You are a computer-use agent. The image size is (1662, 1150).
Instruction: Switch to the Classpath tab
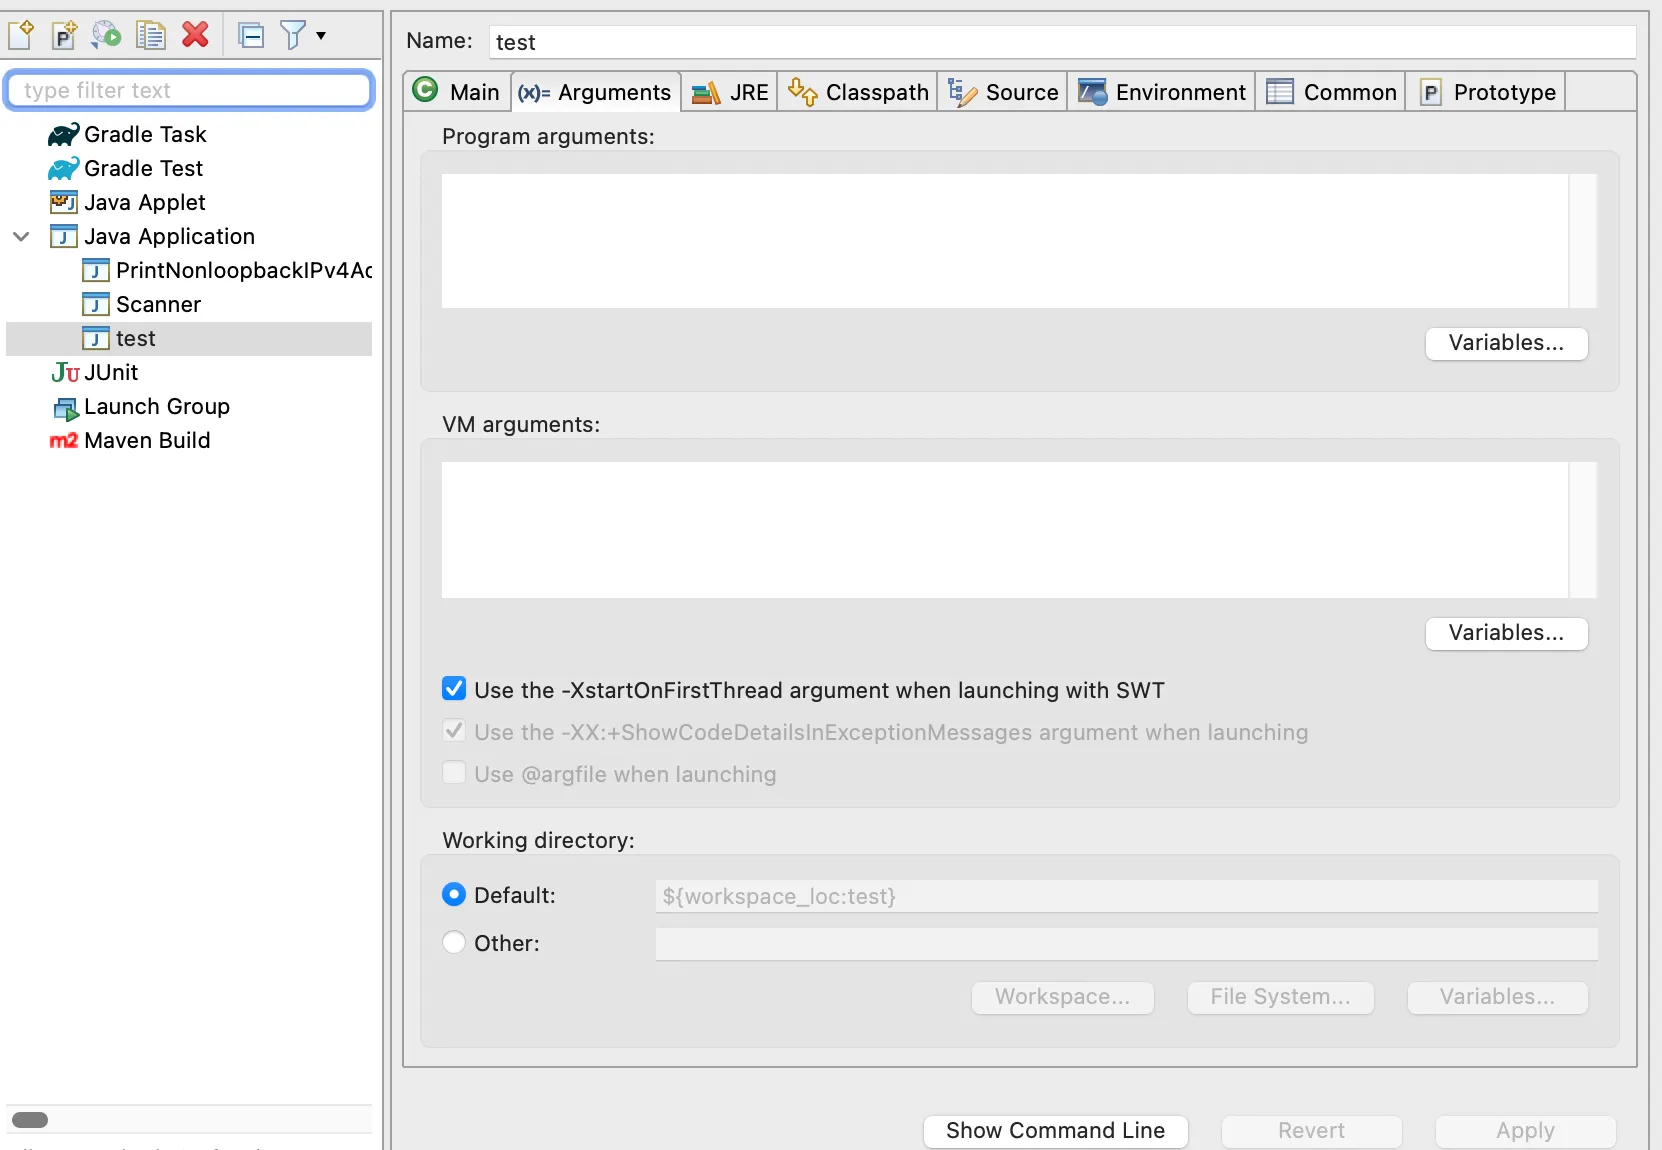click(858, 92)
